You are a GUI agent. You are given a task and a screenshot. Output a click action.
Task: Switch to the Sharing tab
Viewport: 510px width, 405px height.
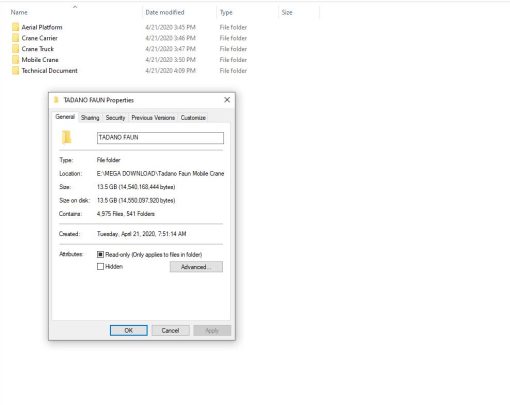(x=90, y=118)
